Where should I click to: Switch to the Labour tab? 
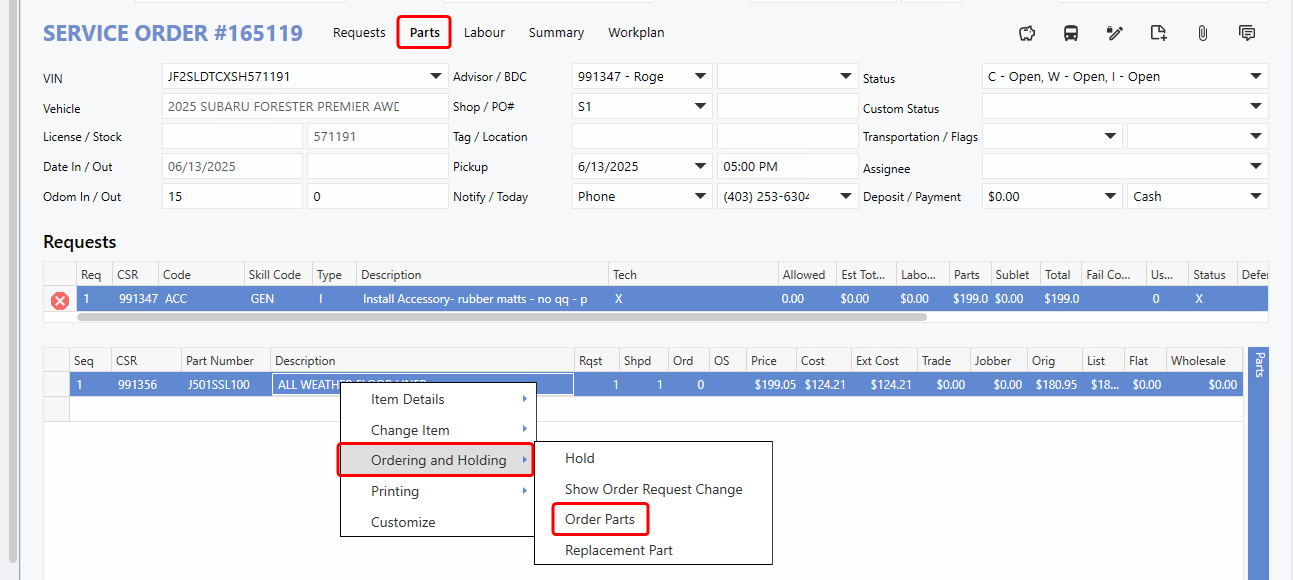coord(484,33)
